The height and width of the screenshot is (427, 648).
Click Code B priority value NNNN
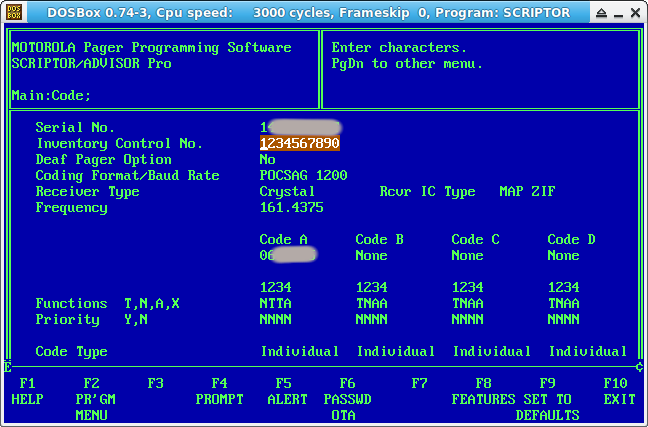[371, 320]
